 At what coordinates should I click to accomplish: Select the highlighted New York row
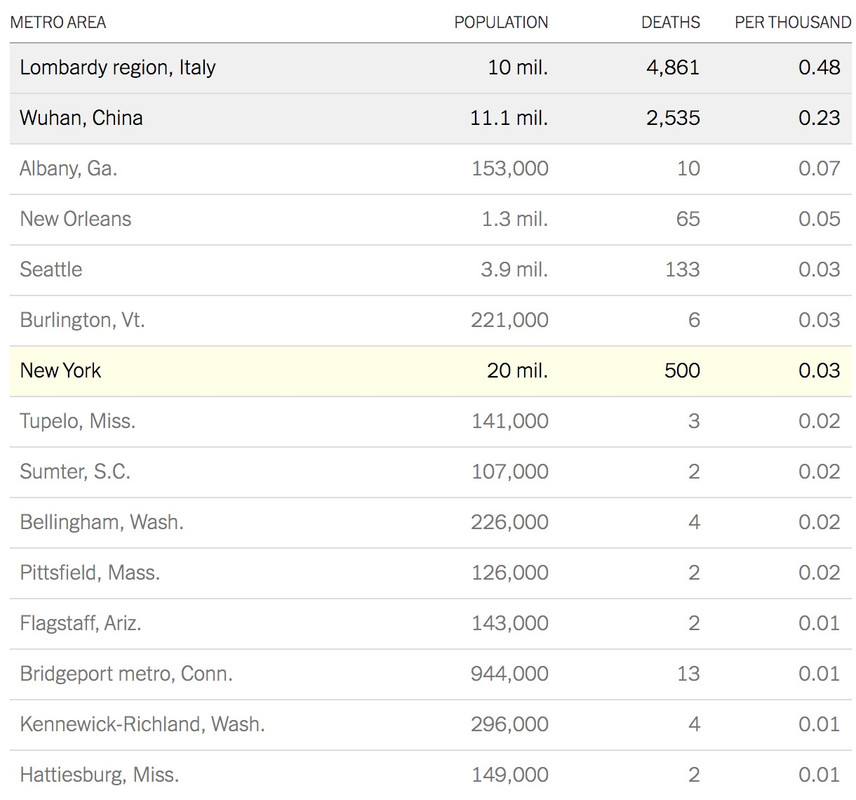[431, 371]
